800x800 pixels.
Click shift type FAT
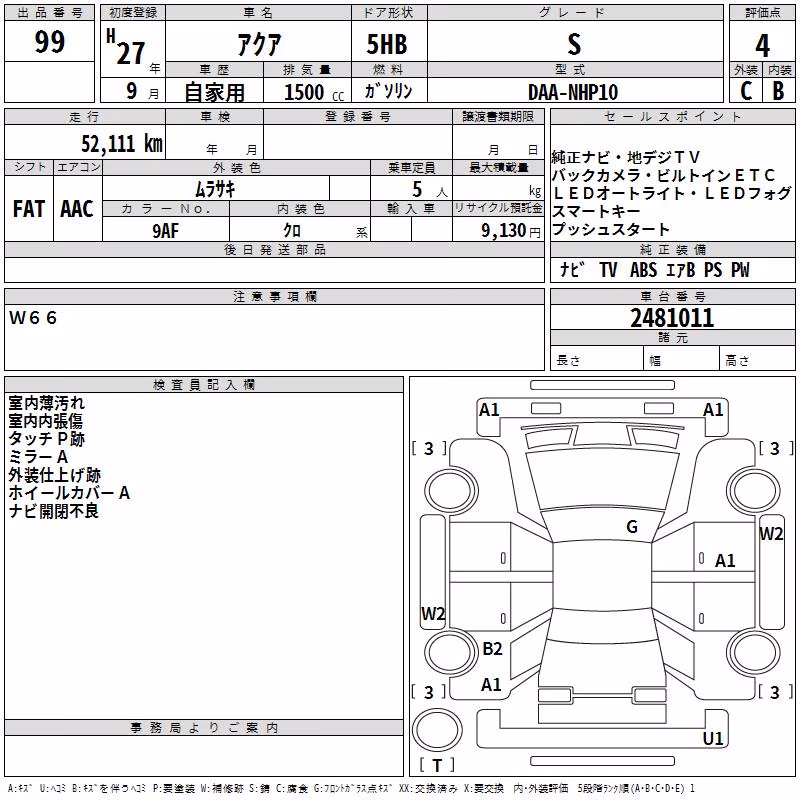29,209
